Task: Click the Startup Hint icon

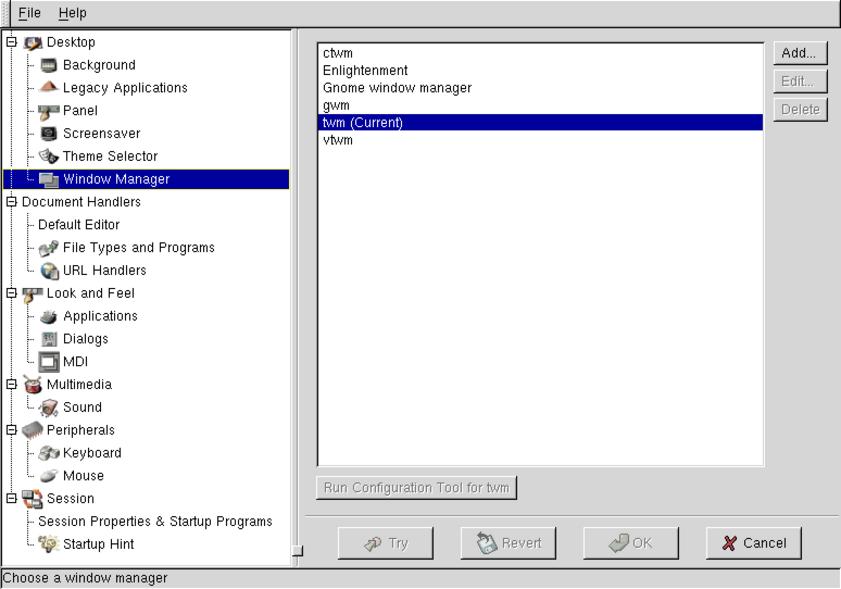Action: coord(49,544)
